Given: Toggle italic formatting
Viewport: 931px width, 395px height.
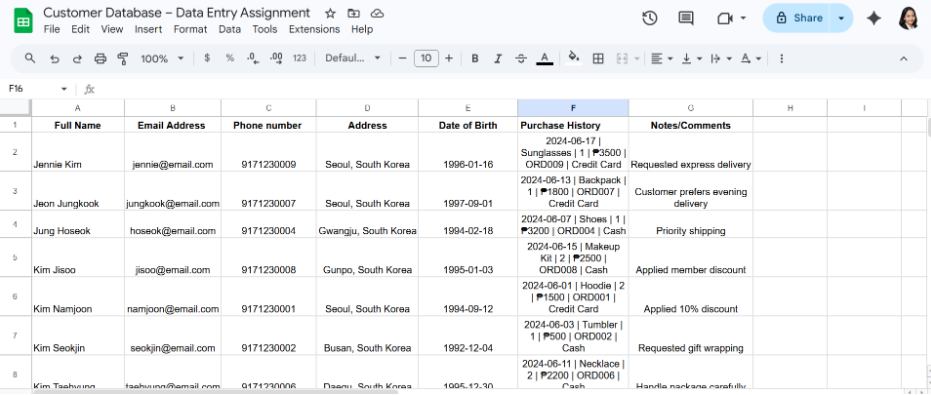Looking at the screenshot, I should pos(498,58).
